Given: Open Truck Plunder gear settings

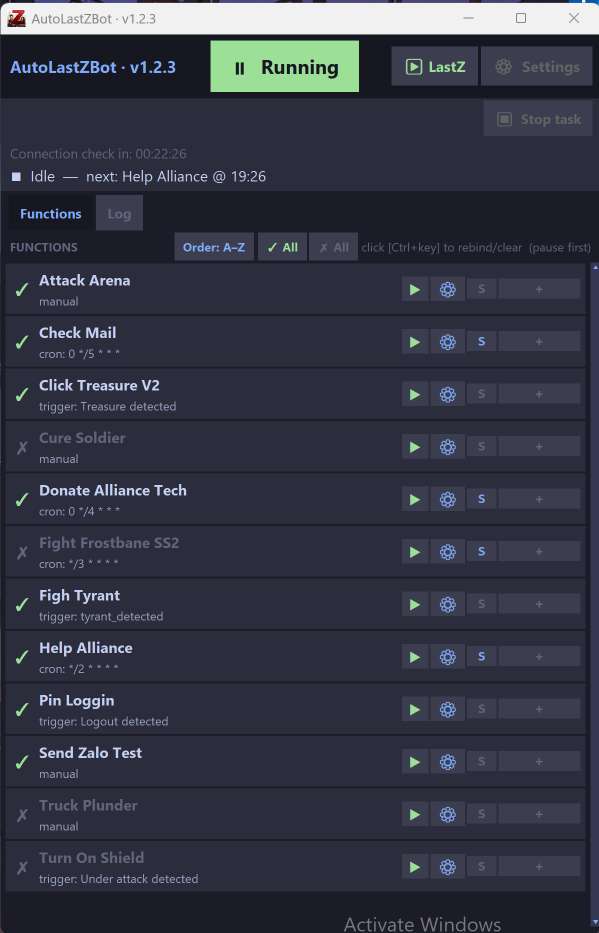Looking at the screenshot, I should pos(447,815).
